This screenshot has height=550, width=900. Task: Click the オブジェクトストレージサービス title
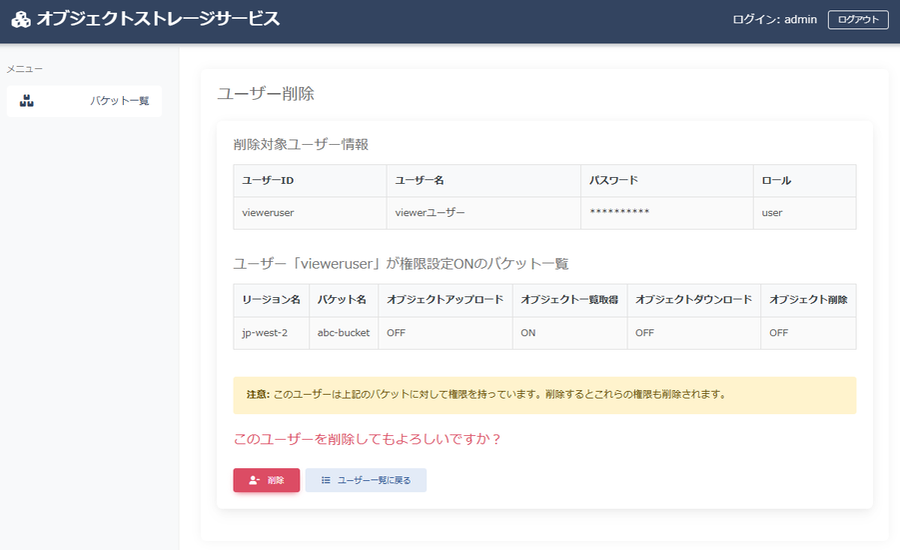pyautogui.click(x=158, y=19)
